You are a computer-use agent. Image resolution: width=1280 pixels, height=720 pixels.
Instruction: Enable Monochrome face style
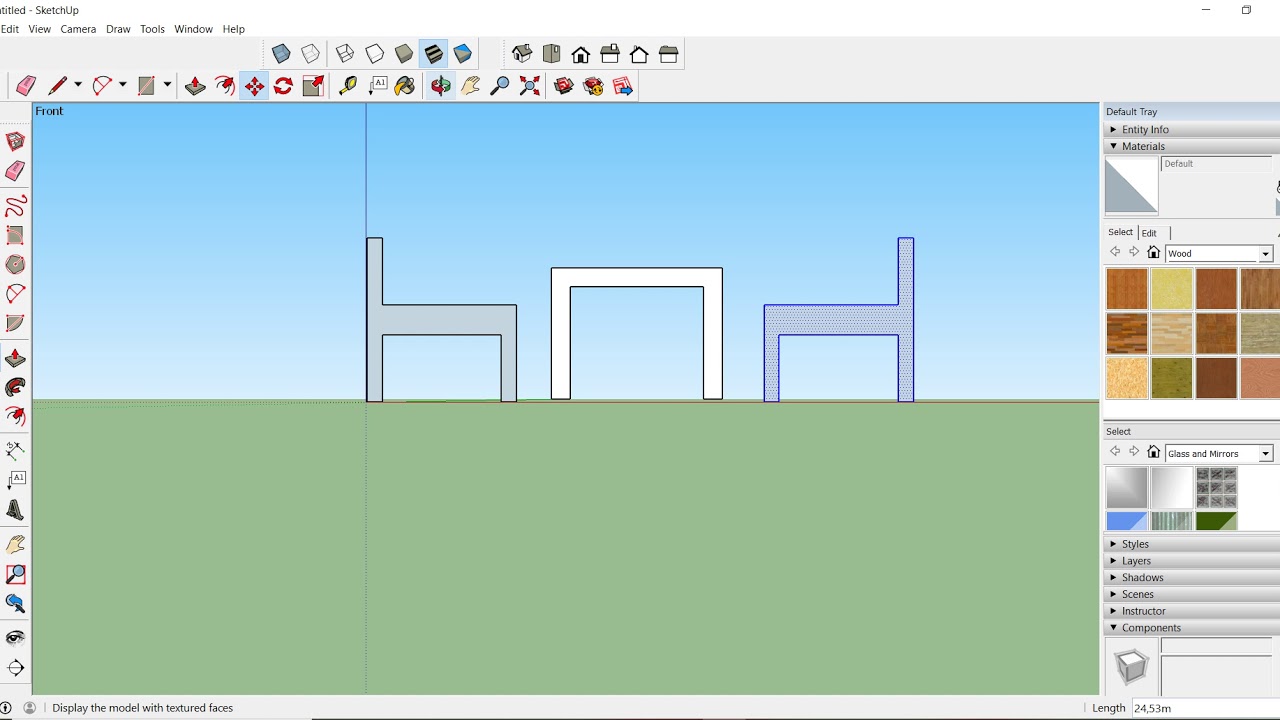pyautogui.click(x=463, y=54)
